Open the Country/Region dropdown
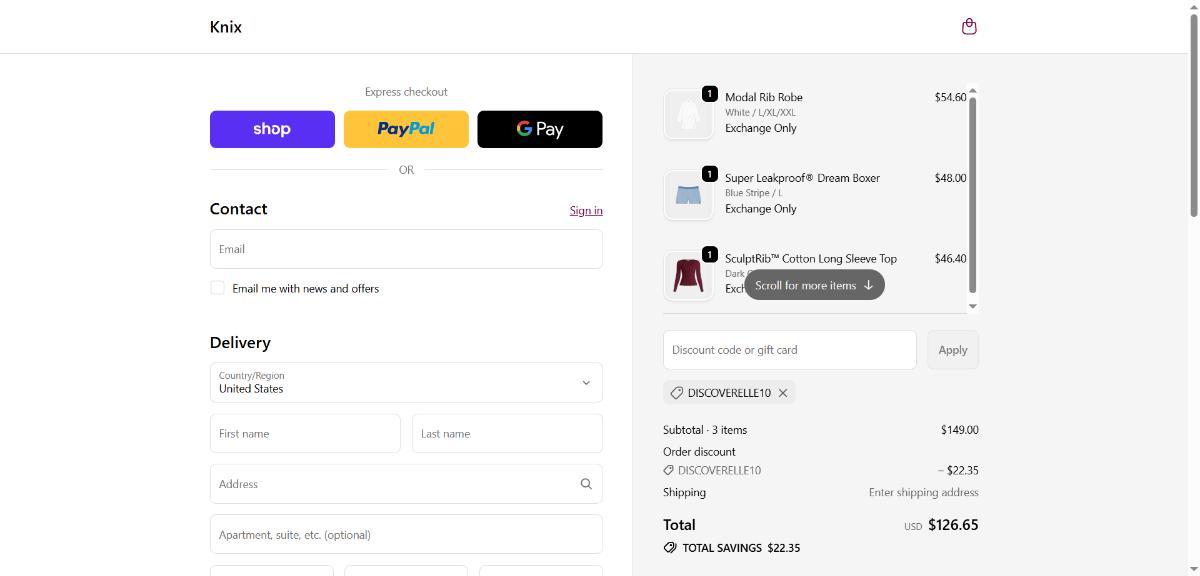1200x576 pixels. 406,383
